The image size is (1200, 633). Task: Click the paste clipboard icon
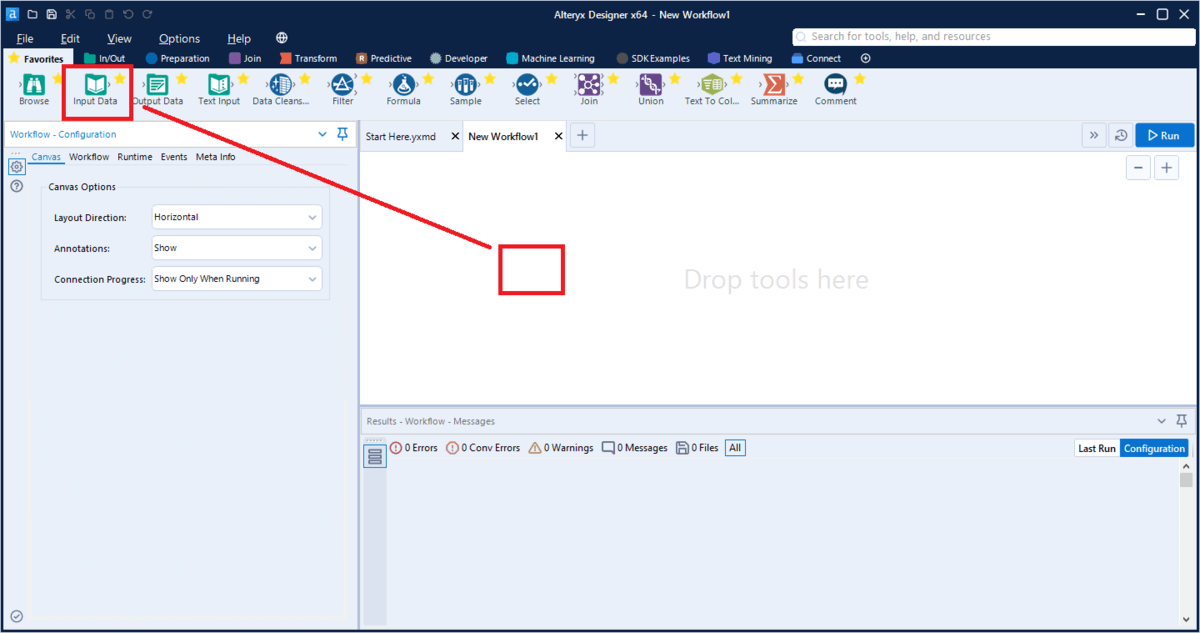point(109,14)
